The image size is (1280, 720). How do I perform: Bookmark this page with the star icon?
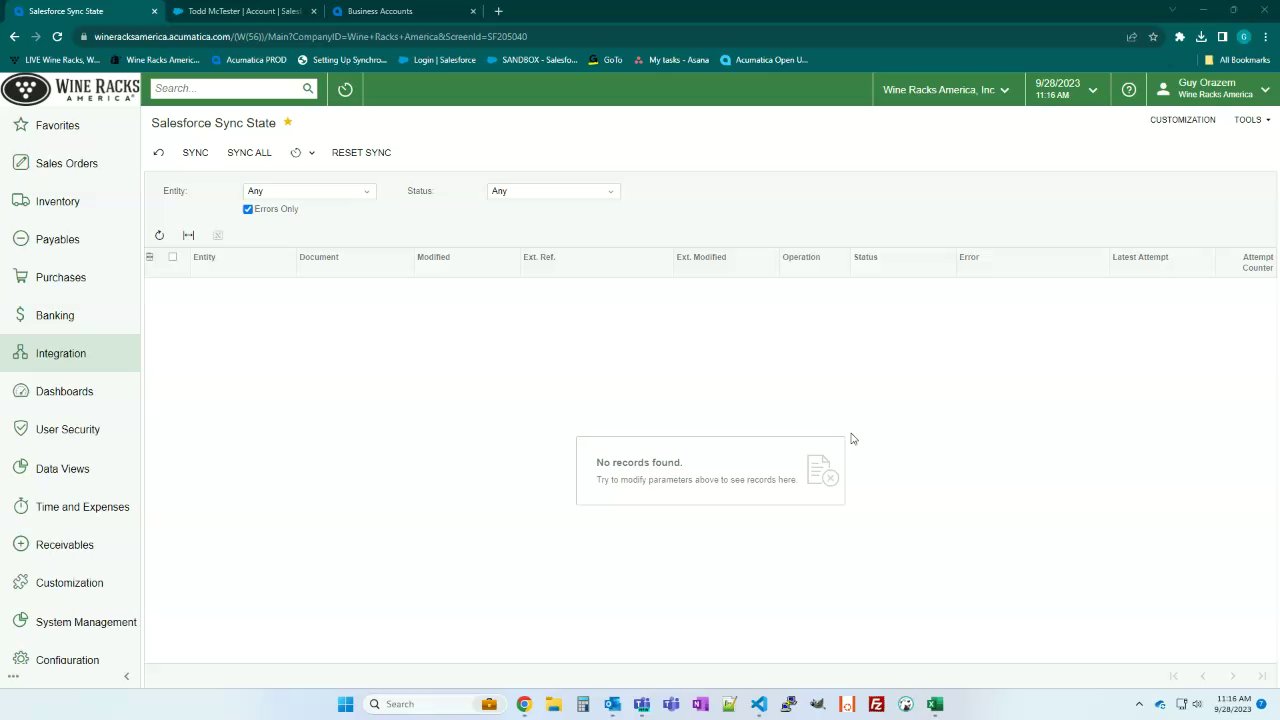(x=1153, y=37)
